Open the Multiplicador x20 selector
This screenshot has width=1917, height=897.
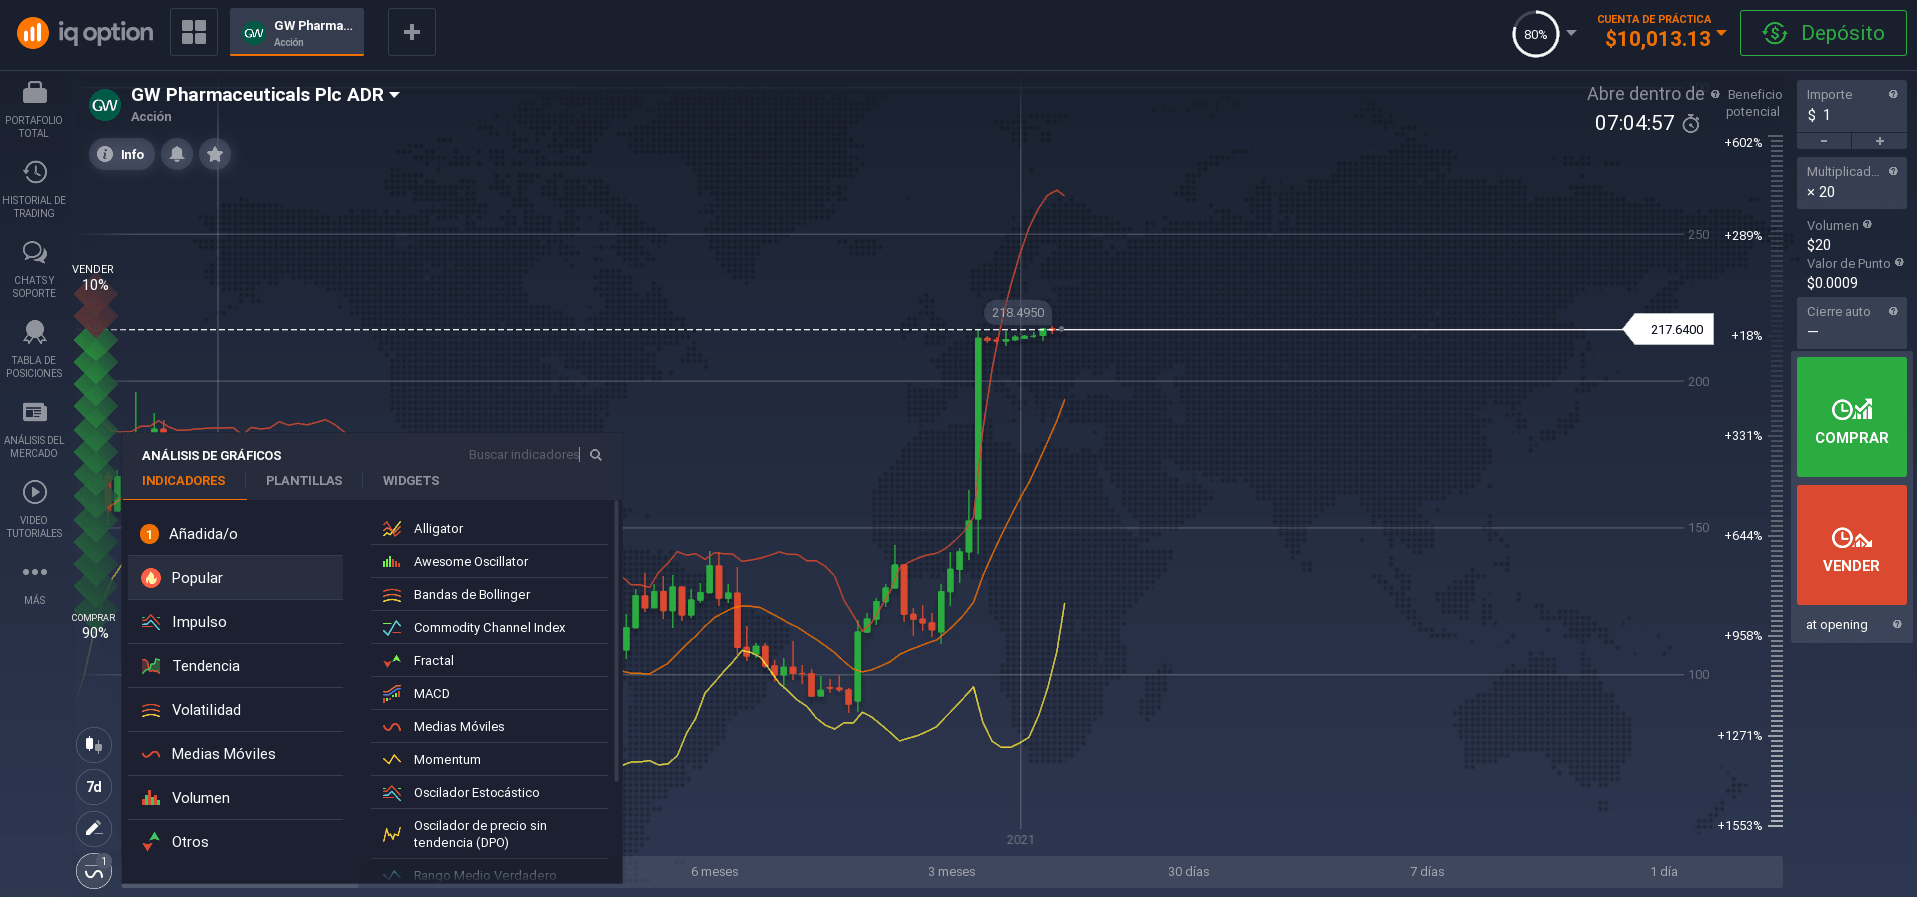coord(1852,182)
